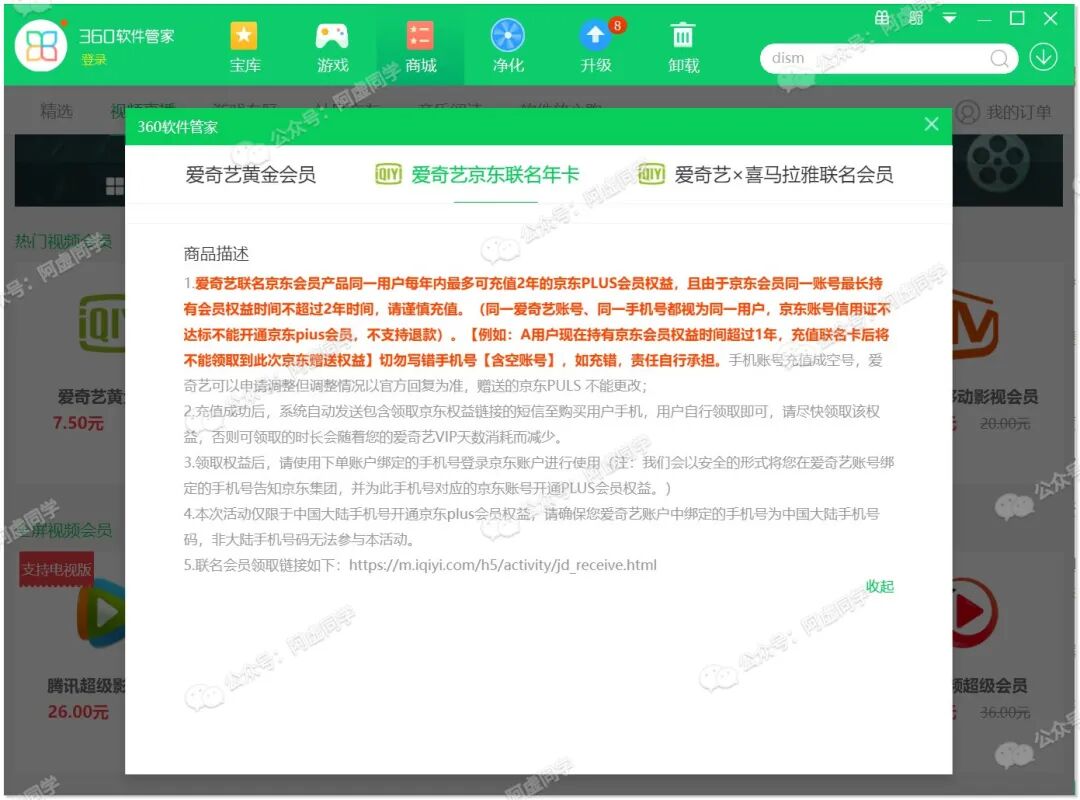The width and height of the screenshot is (1080, 800).
Task: Click the iQIYI logo beside 联名年卡 tab
Action: click(388, 174)
